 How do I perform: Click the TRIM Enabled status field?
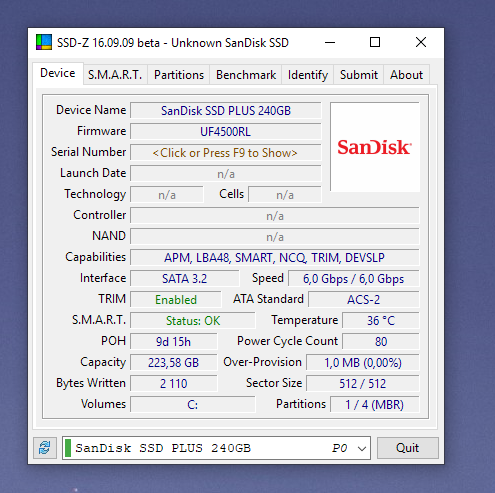tap(176, 300)
